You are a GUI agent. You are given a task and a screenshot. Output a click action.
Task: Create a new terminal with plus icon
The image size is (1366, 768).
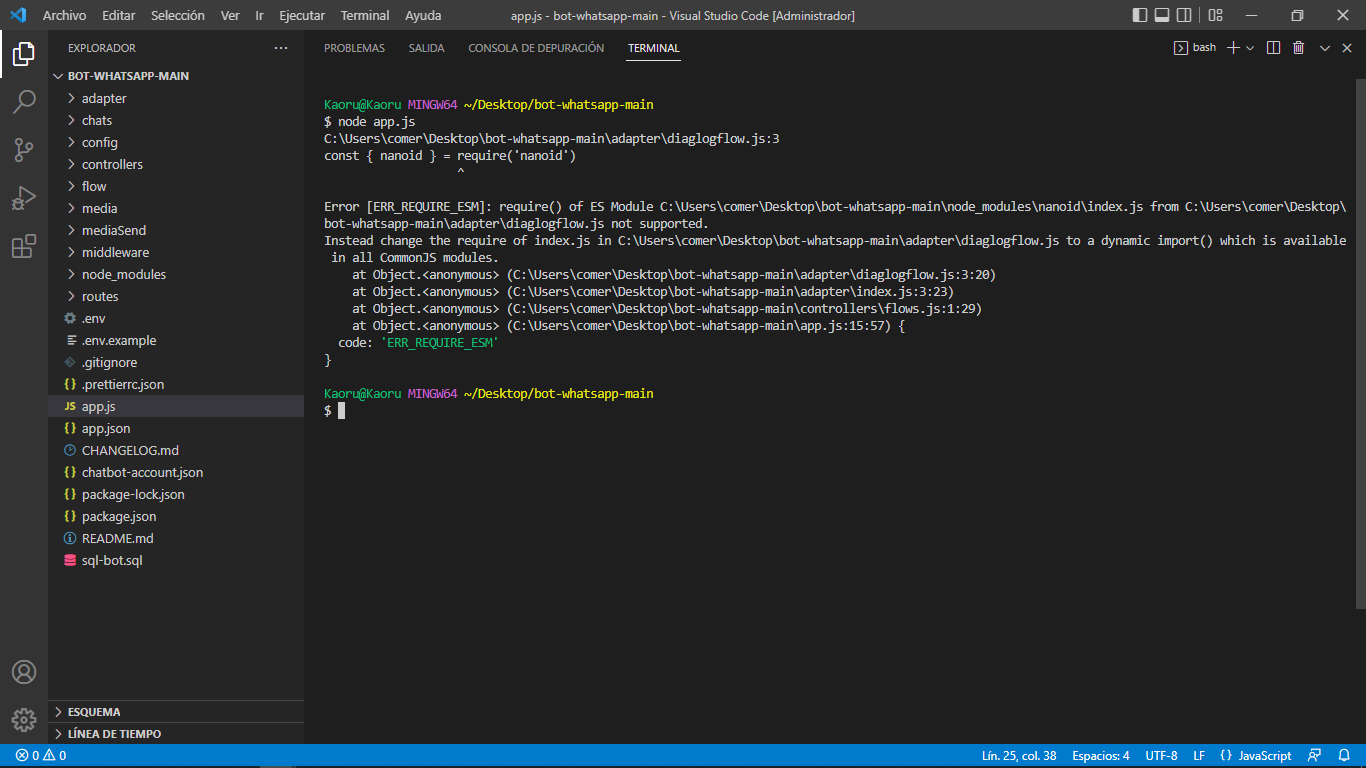pos(1233,47)
